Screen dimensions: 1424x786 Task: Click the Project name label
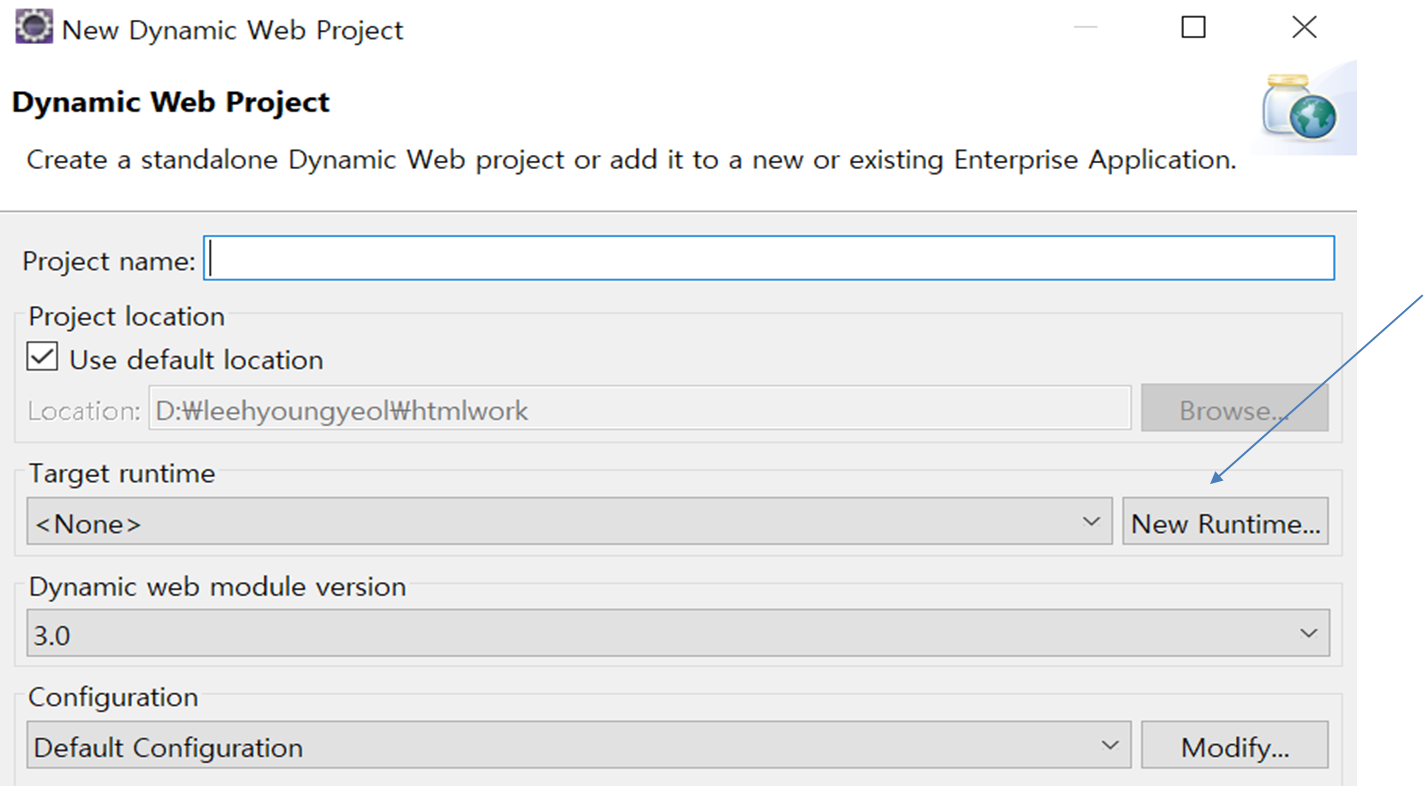pyautogui.click(x=108, y=261)
